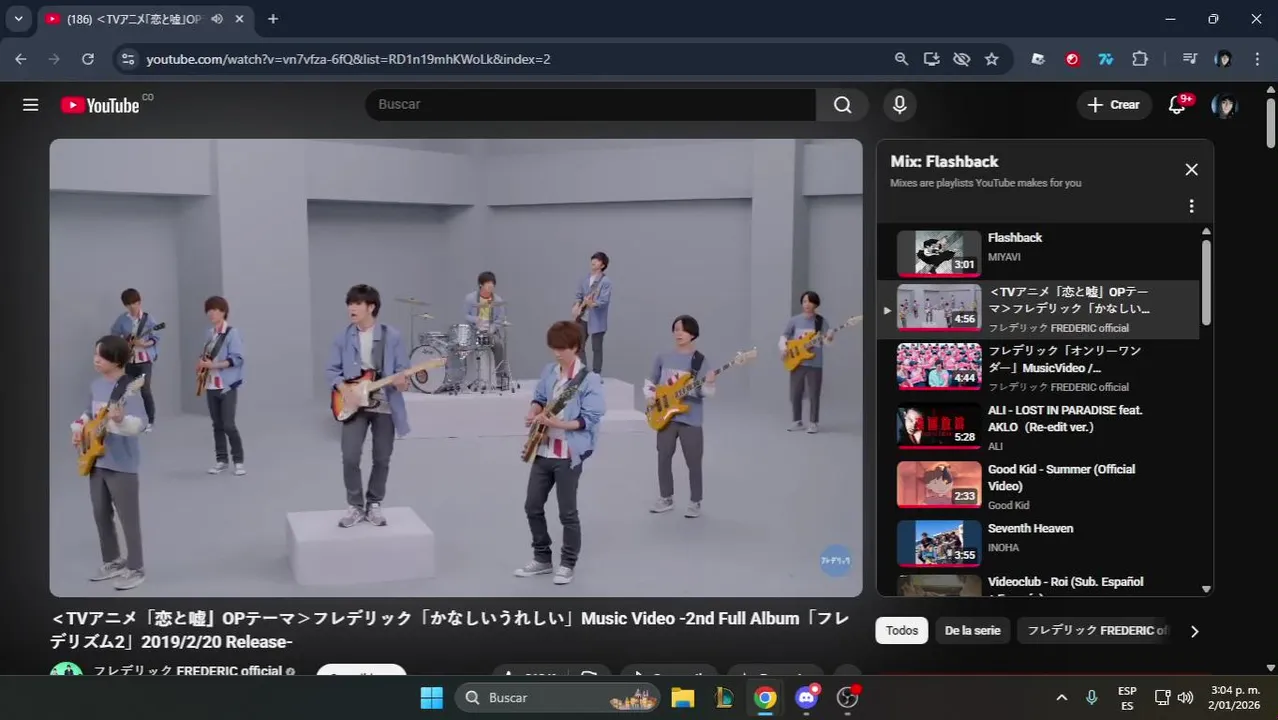1278x720 pixels.
Task: Open new Chrome tab with plus
Action: pos(273,19)
